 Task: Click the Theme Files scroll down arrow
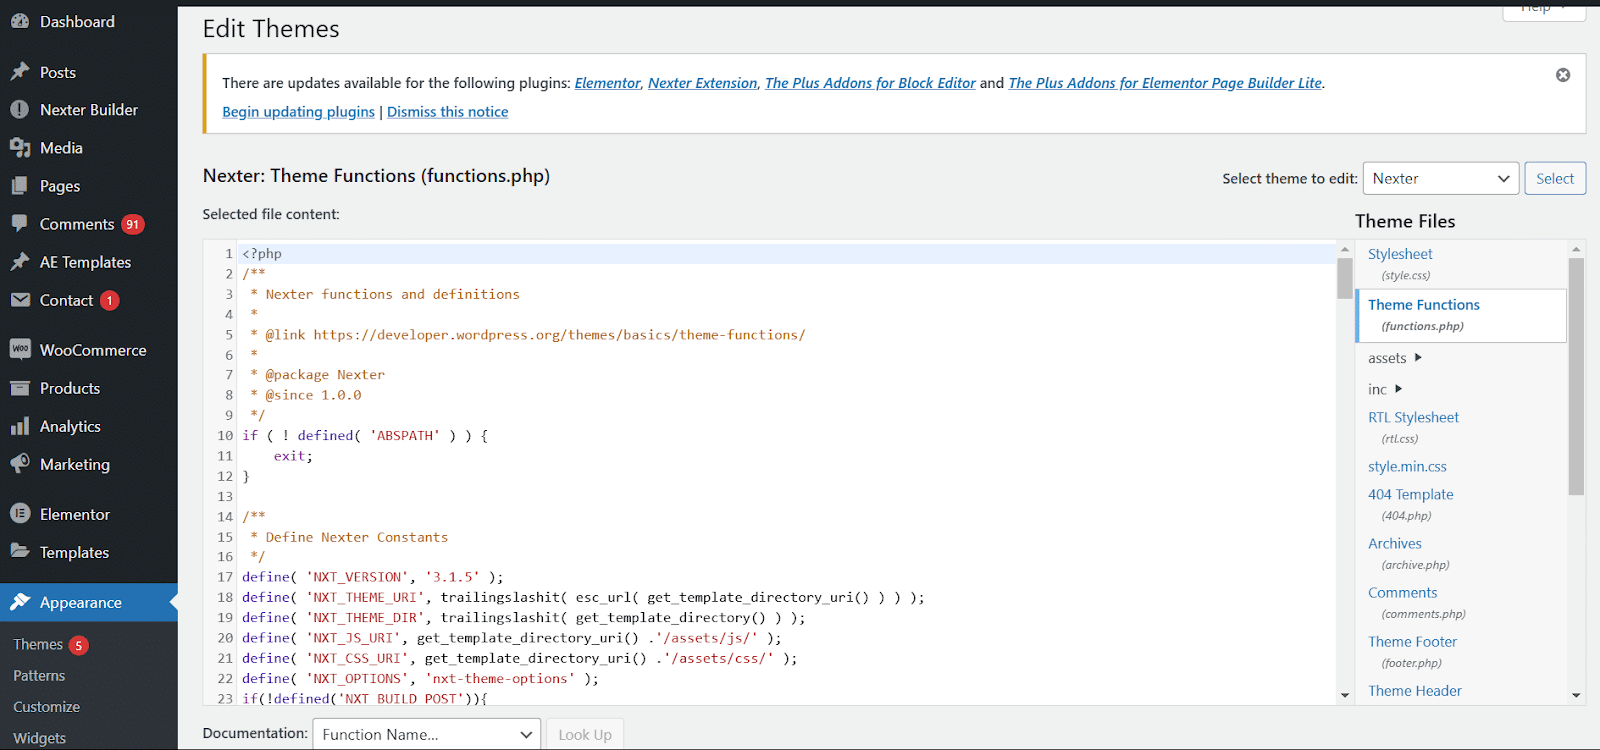pyautogui.click(x=1576, y=695)
